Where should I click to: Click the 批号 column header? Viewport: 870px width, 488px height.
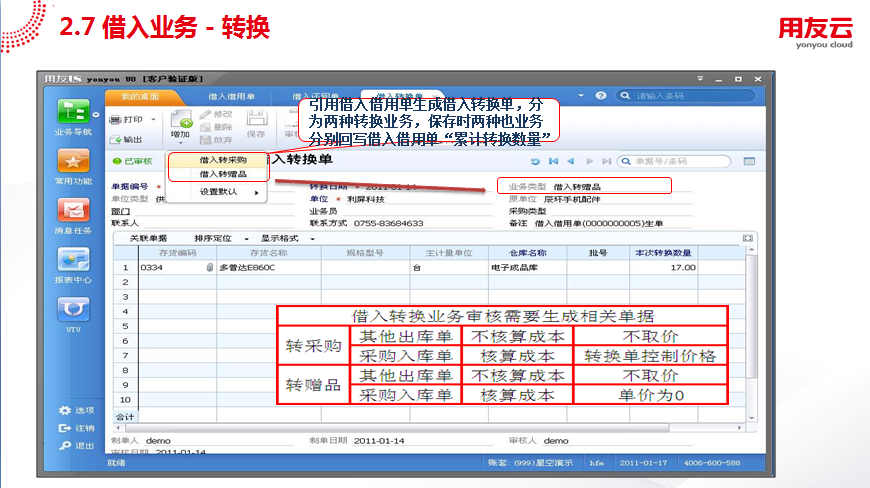coord(598,253)
